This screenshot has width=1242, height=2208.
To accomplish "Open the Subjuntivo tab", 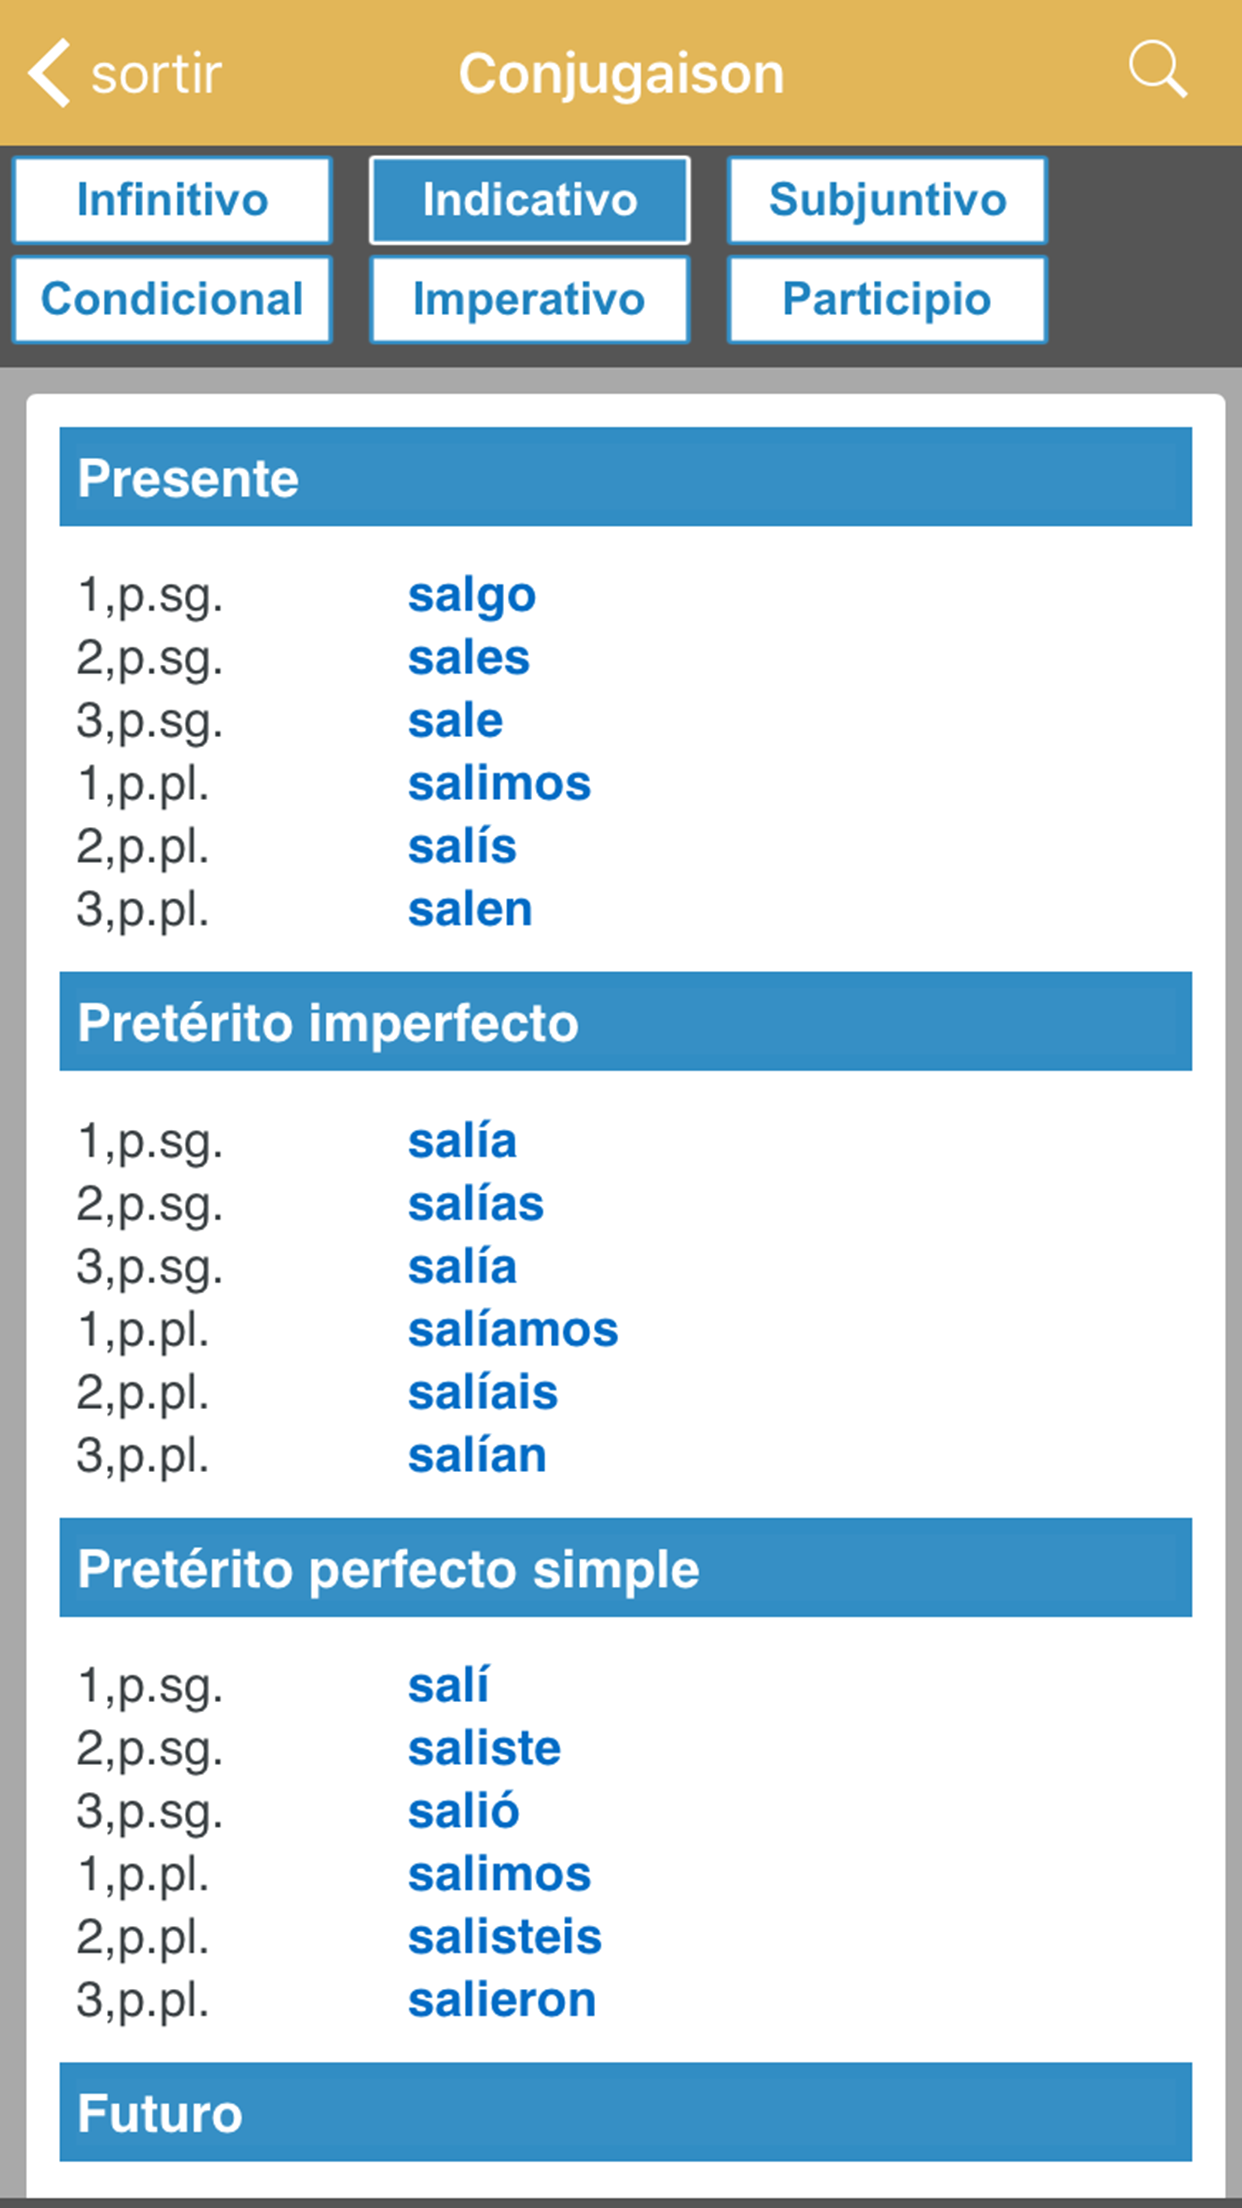I will (x=887, y=200).
